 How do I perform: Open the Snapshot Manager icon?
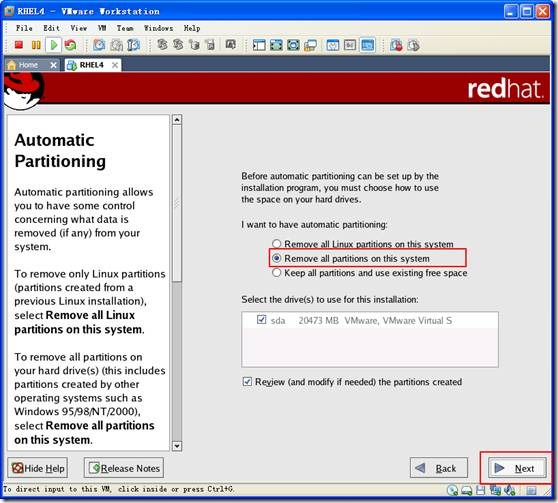tap(133, 45)
